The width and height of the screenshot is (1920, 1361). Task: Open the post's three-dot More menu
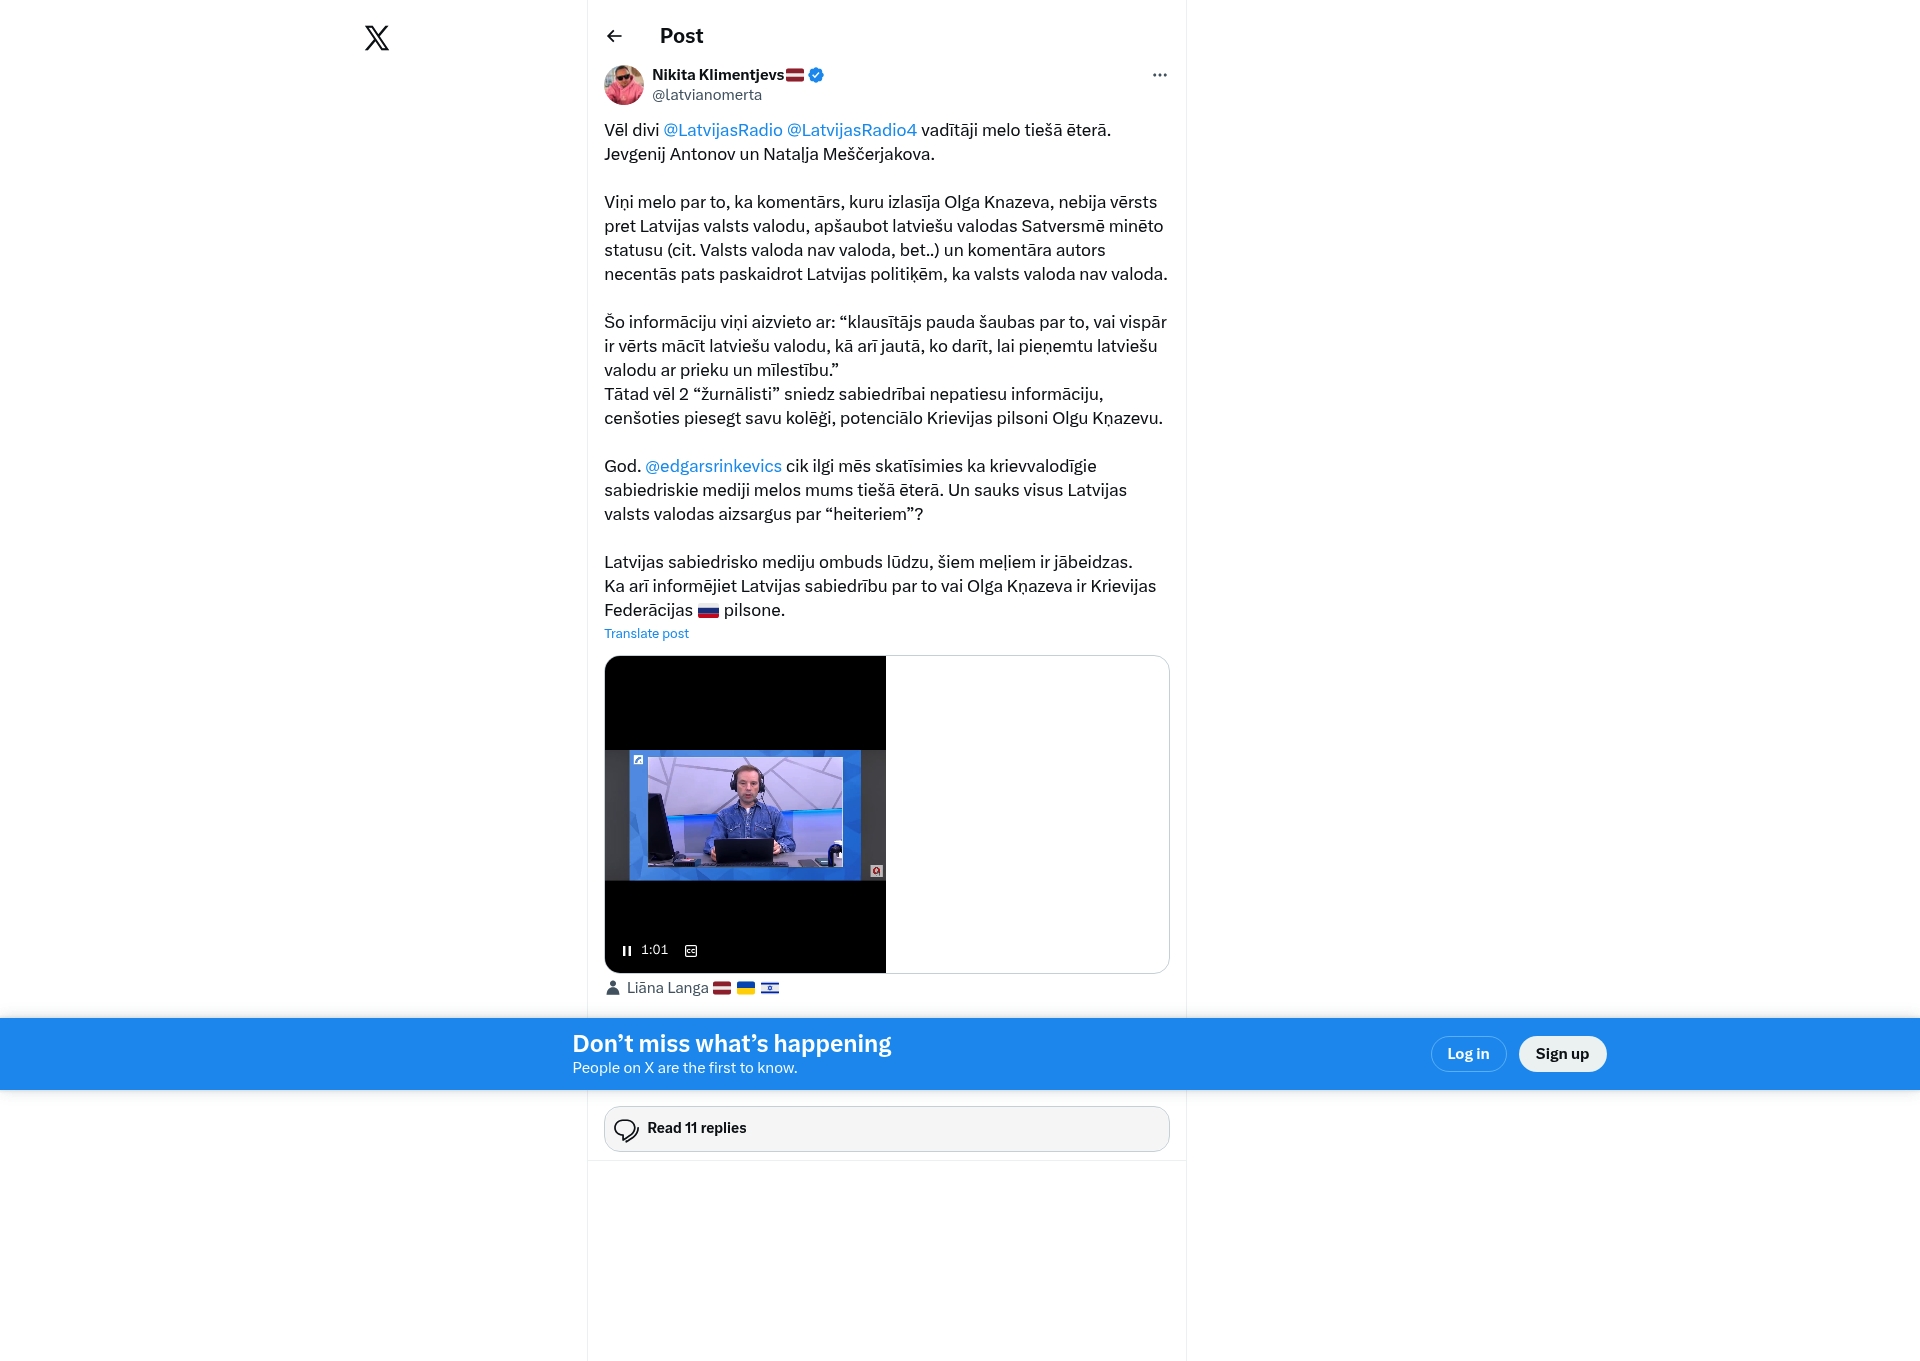point(1159,75)
